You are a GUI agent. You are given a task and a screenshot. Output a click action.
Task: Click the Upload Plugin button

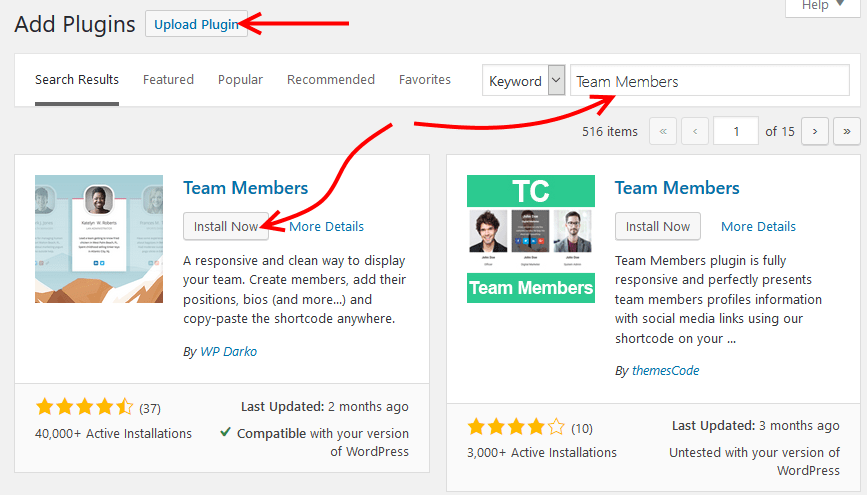[196, 24]
